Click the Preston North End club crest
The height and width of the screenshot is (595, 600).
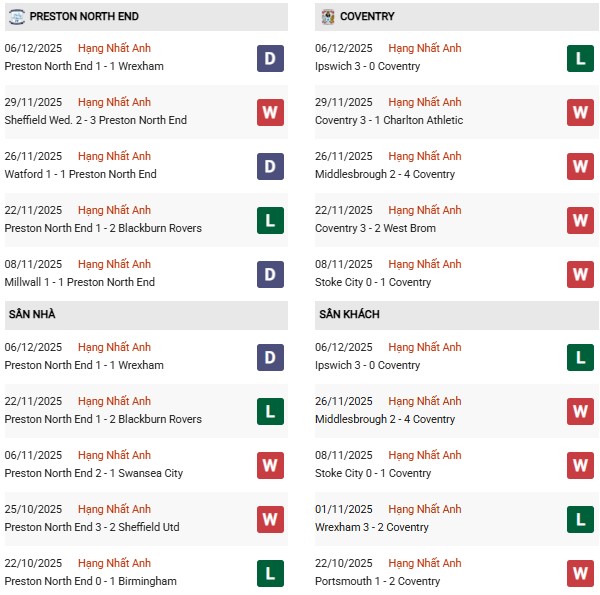pos(14,16)
